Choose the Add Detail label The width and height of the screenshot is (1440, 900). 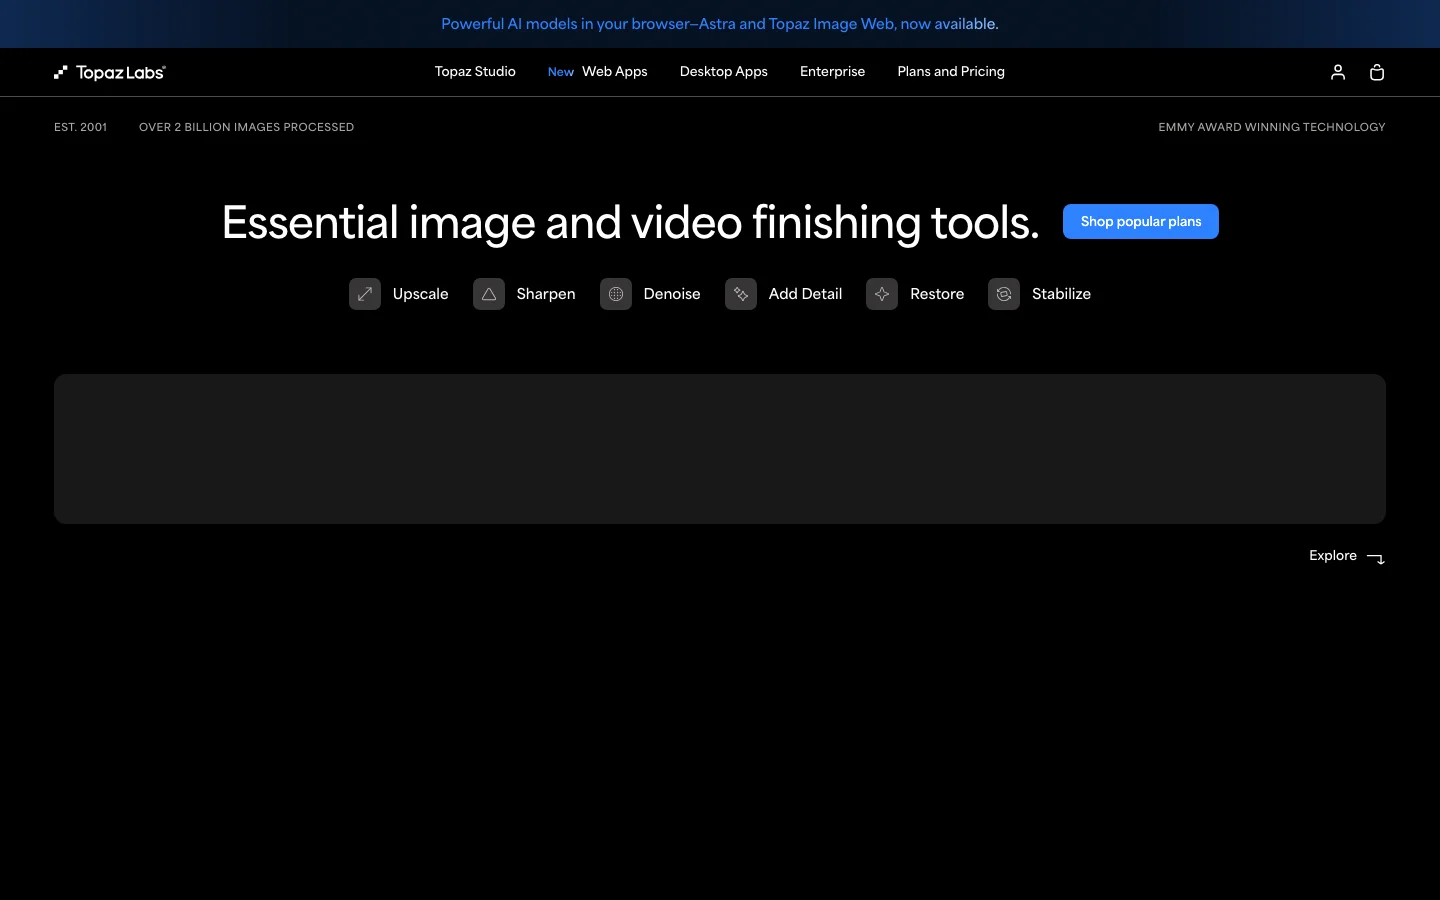[805, 294]
